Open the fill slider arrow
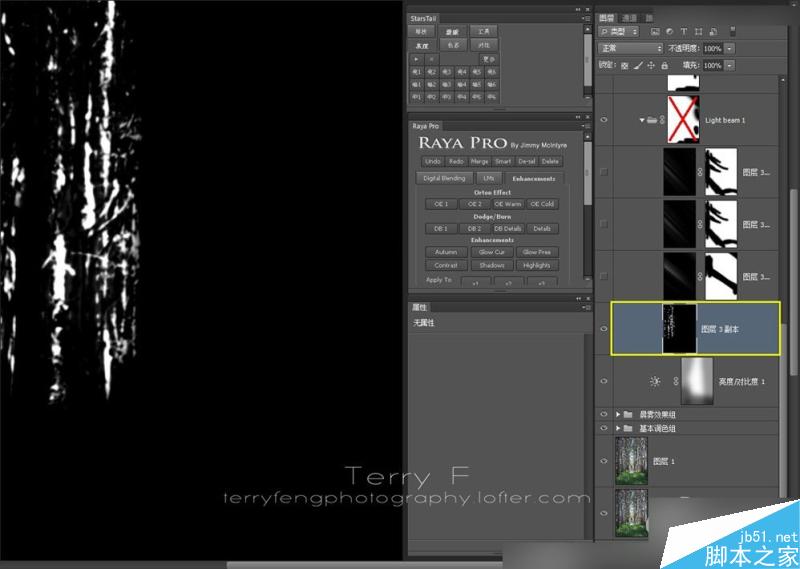 tap(730, 65)
